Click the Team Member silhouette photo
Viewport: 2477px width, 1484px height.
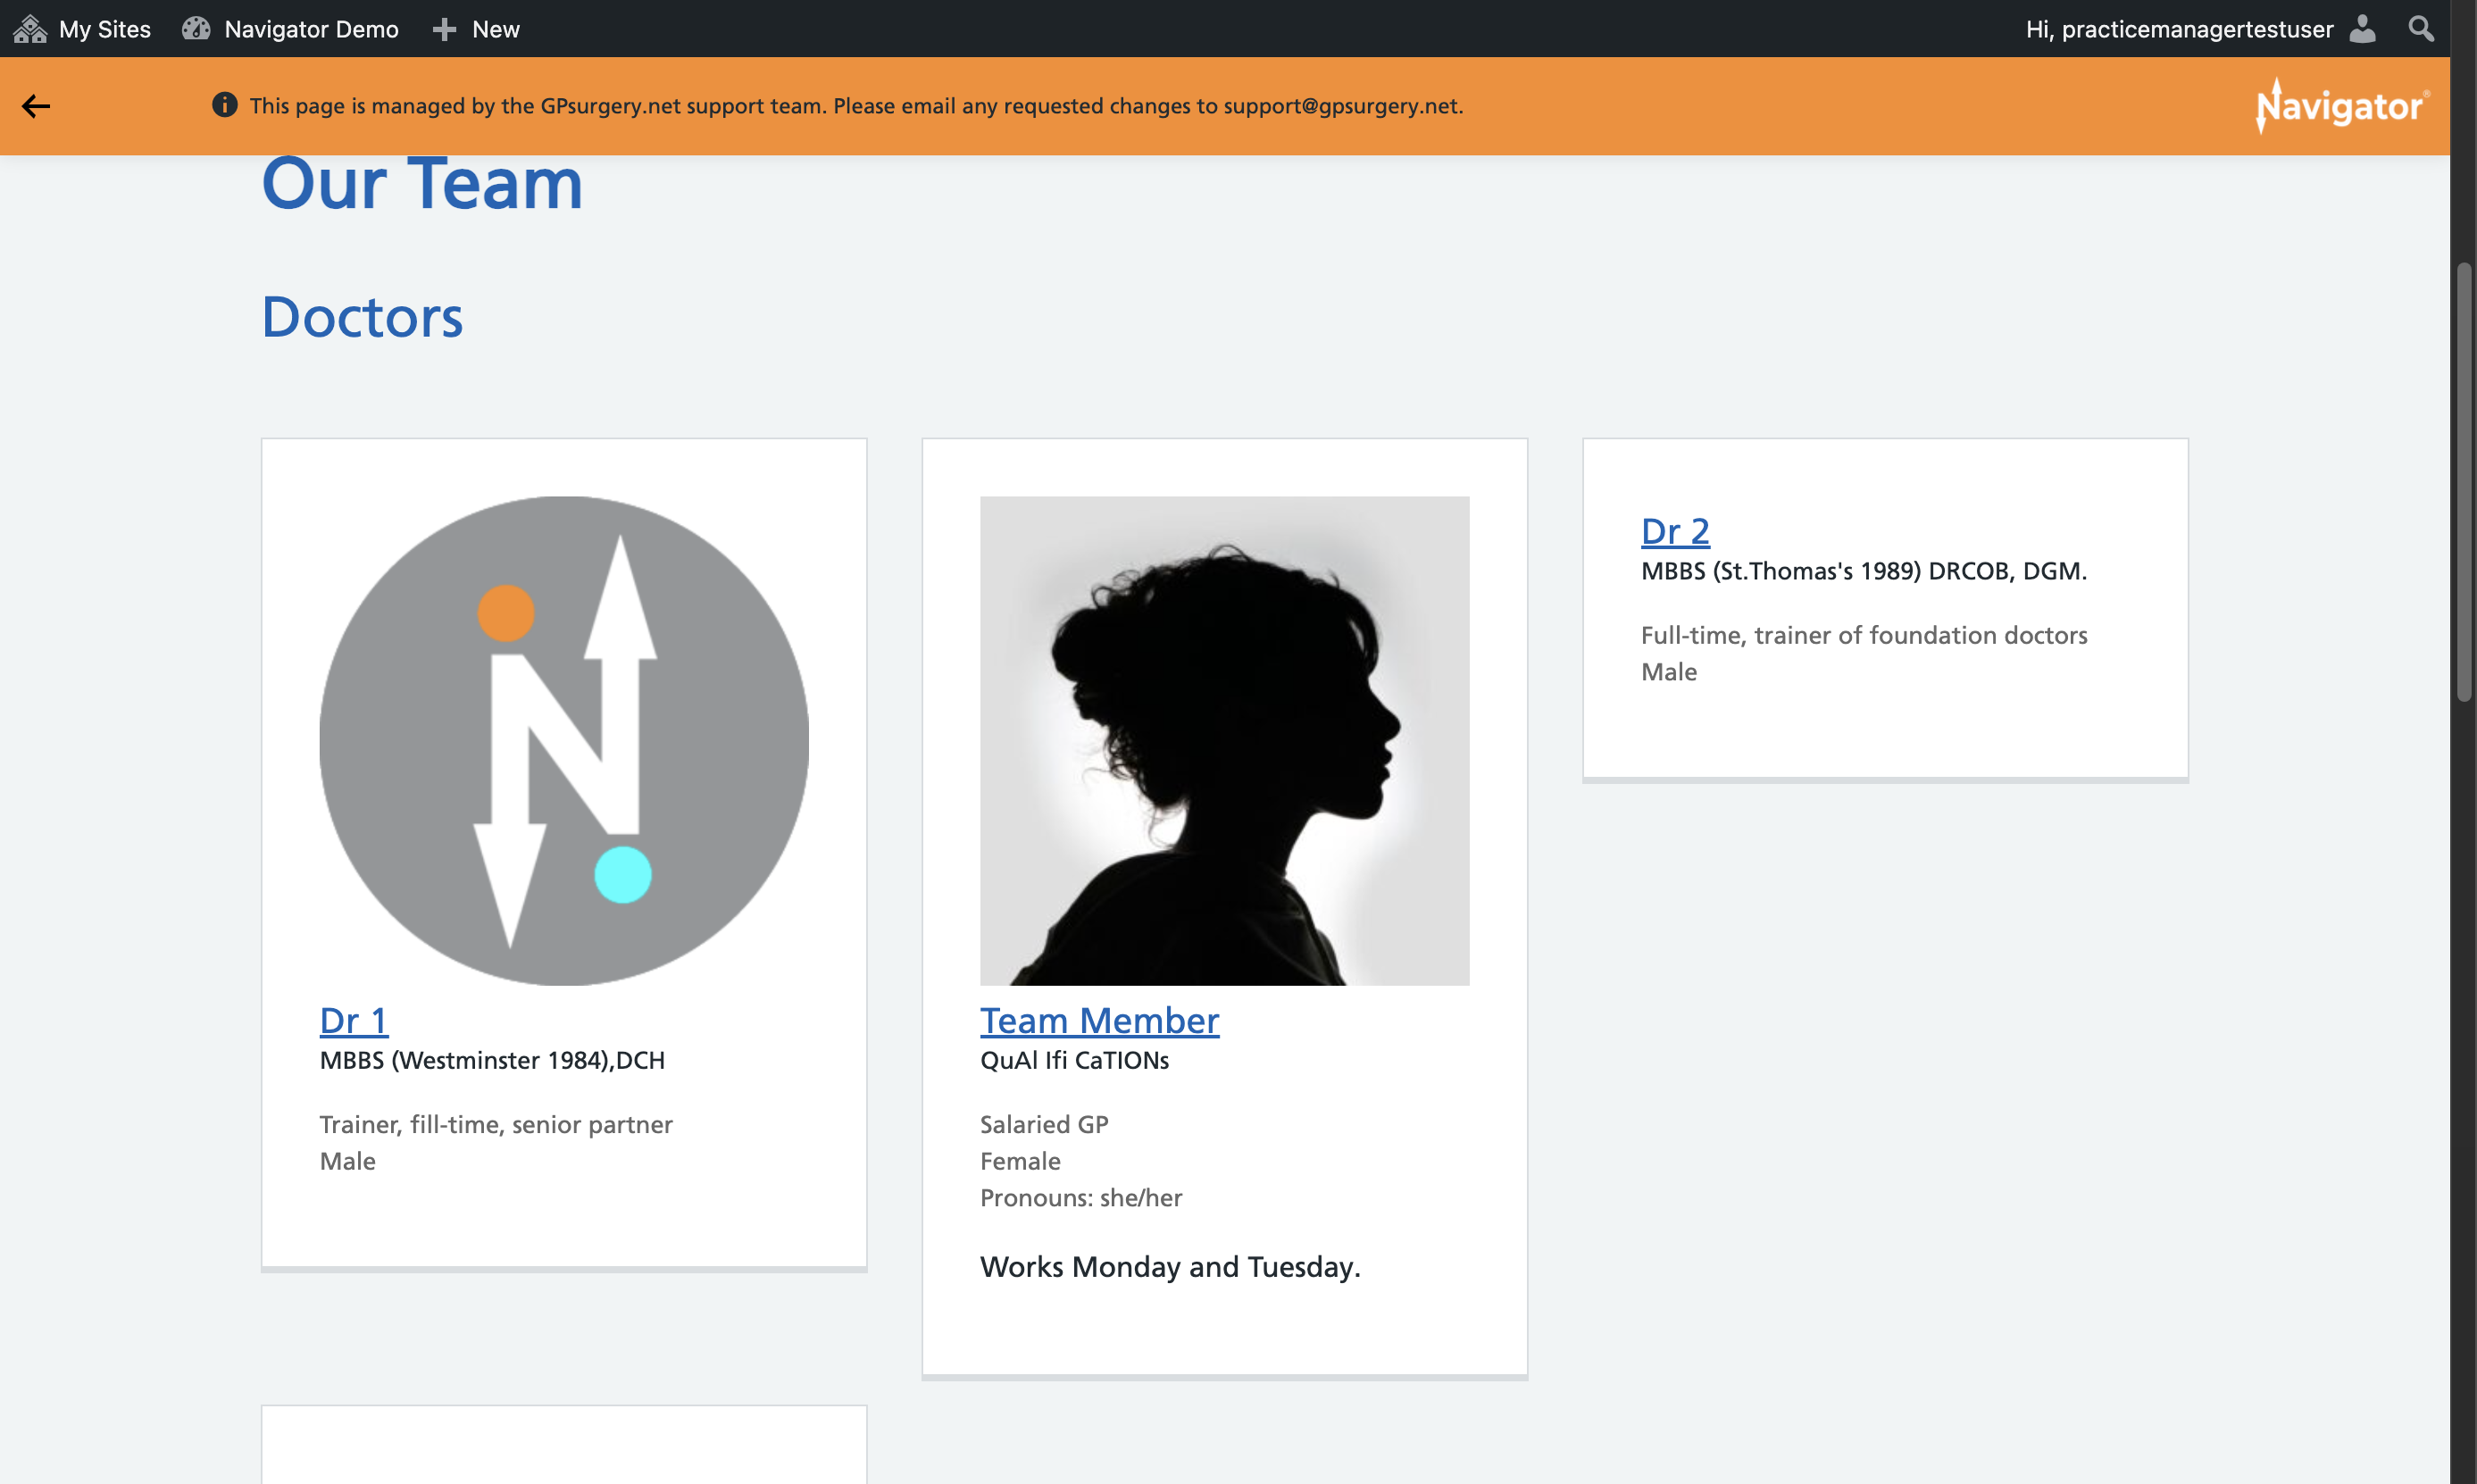click(x=1224, y=741)
